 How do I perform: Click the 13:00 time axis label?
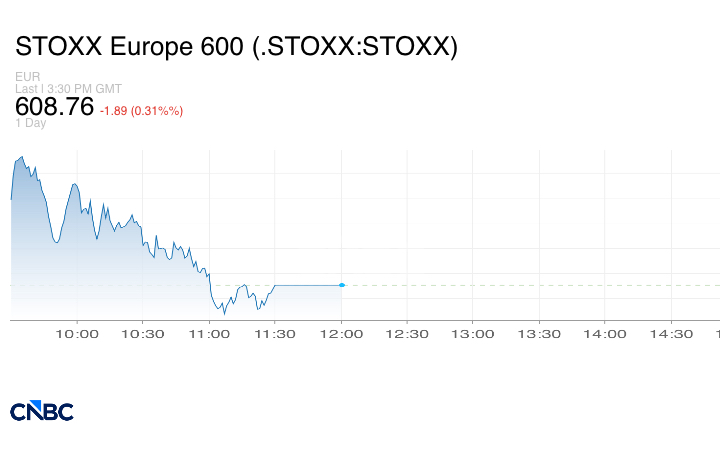tap(473, 334)
